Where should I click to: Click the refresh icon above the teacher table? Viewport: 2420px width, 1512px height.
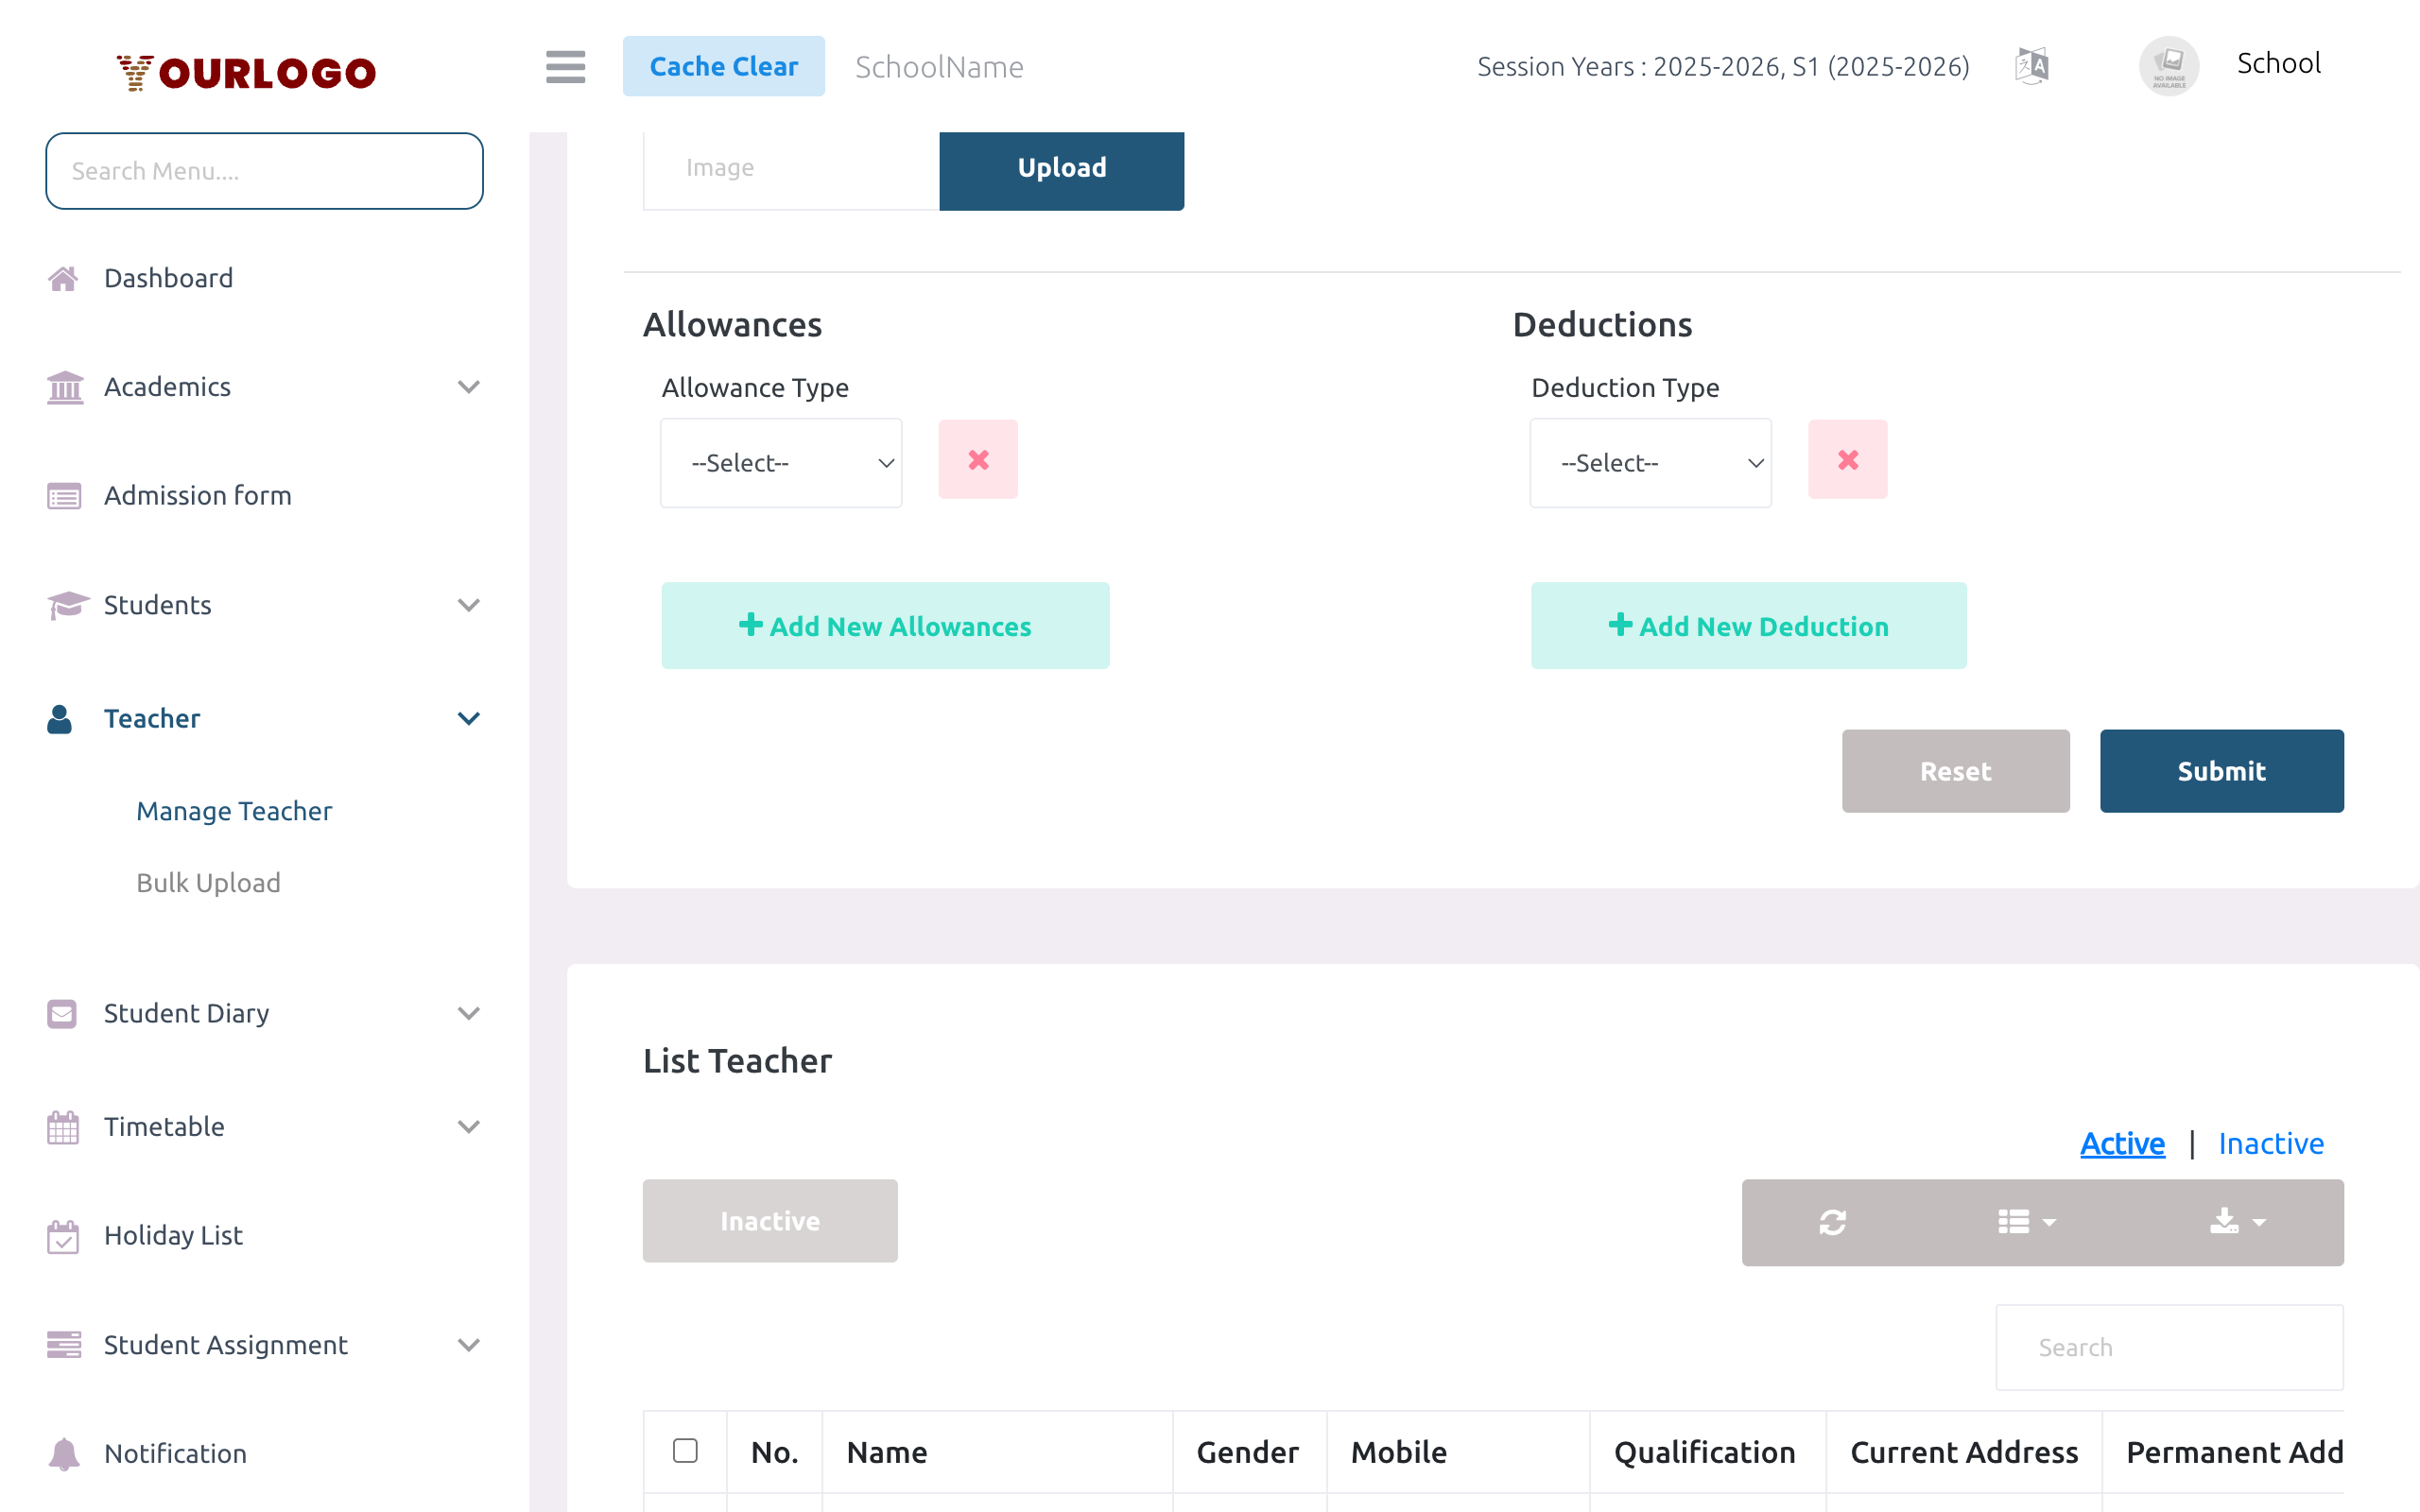tap(1832, 1222)
